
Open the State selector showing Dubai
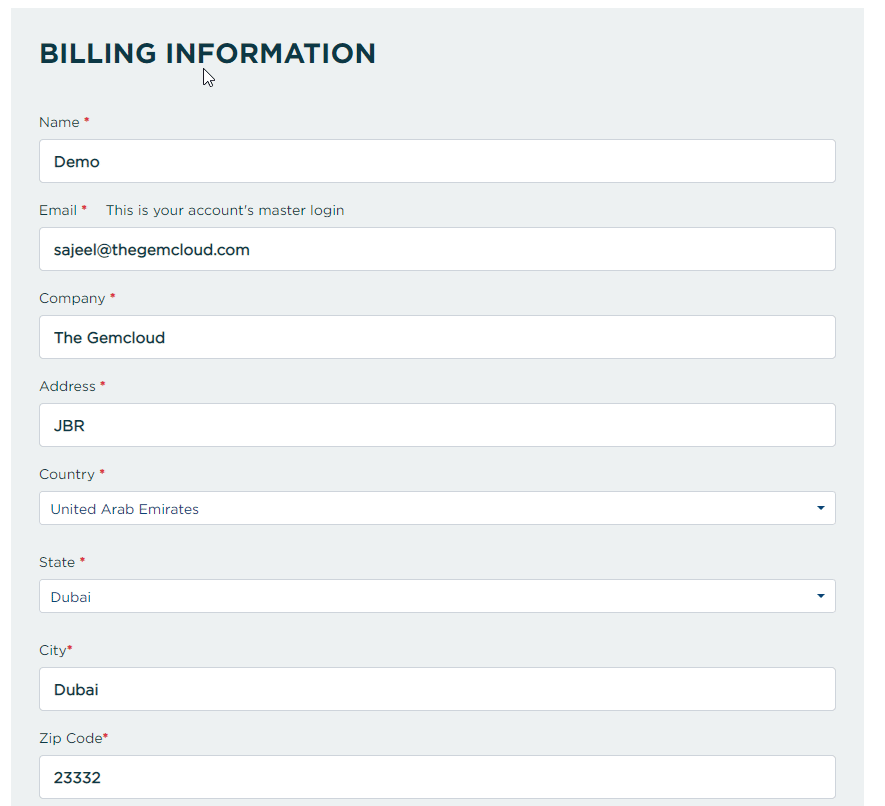(x=437, y=596)
